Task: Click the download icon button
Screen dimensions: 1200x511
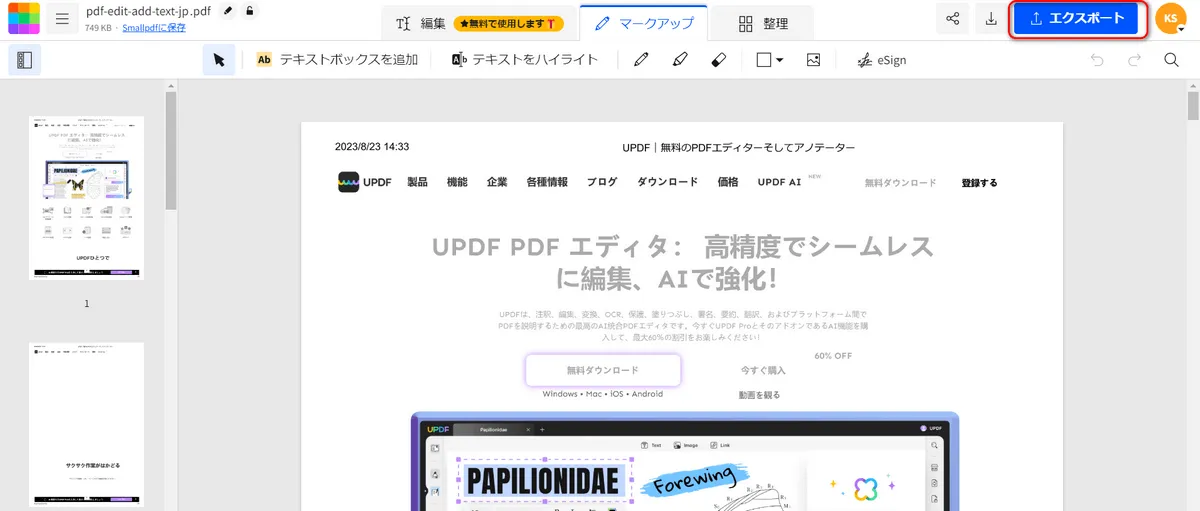Action: pyautogui.click(x=990, y=19)
